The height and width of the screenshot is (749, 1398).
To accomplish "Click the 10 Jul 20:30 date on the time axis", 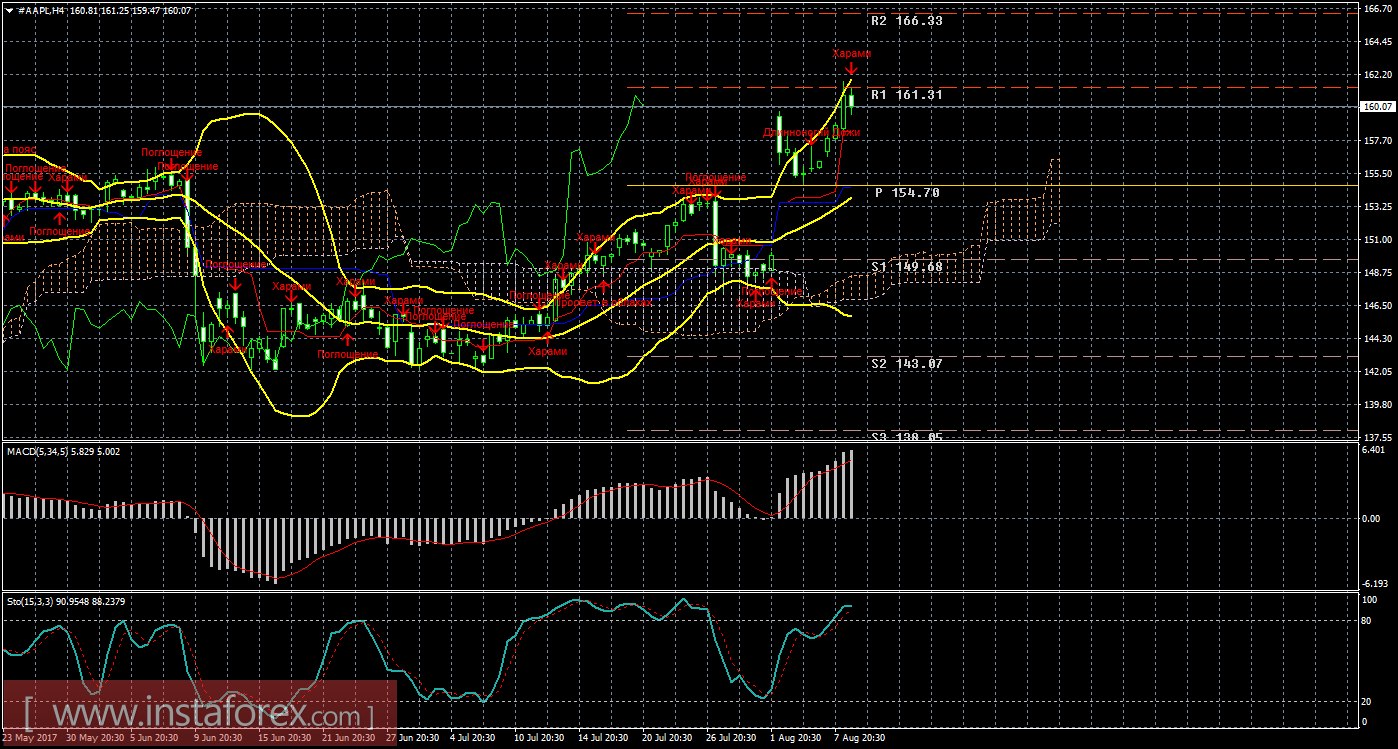I will [x=539, y=738].
